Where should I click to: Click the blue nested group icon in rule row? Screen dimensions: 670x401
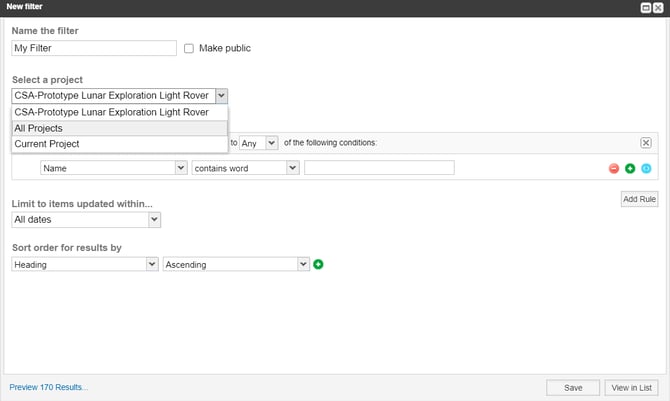(646, 168)
